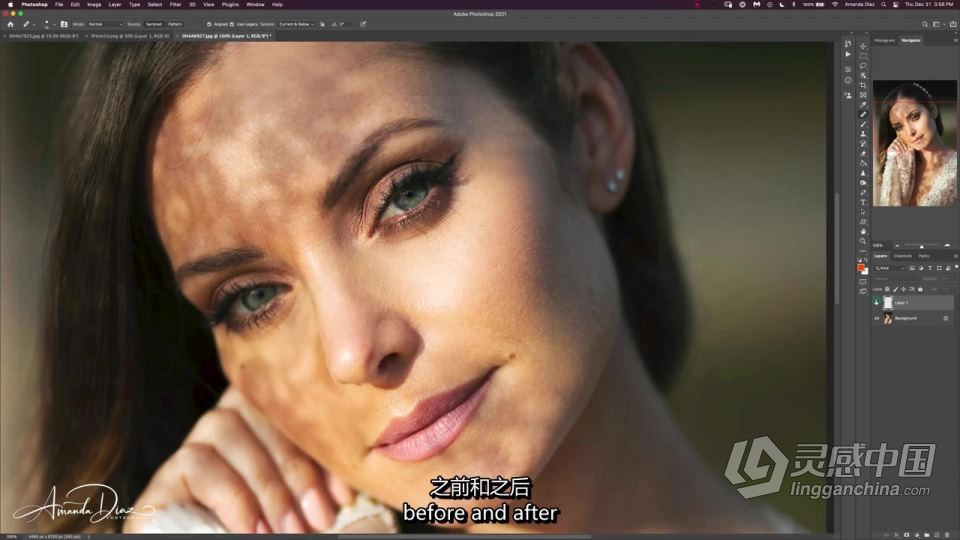Select the Paint Bucket tool
960x540 pixels.
tap(863, 163)
